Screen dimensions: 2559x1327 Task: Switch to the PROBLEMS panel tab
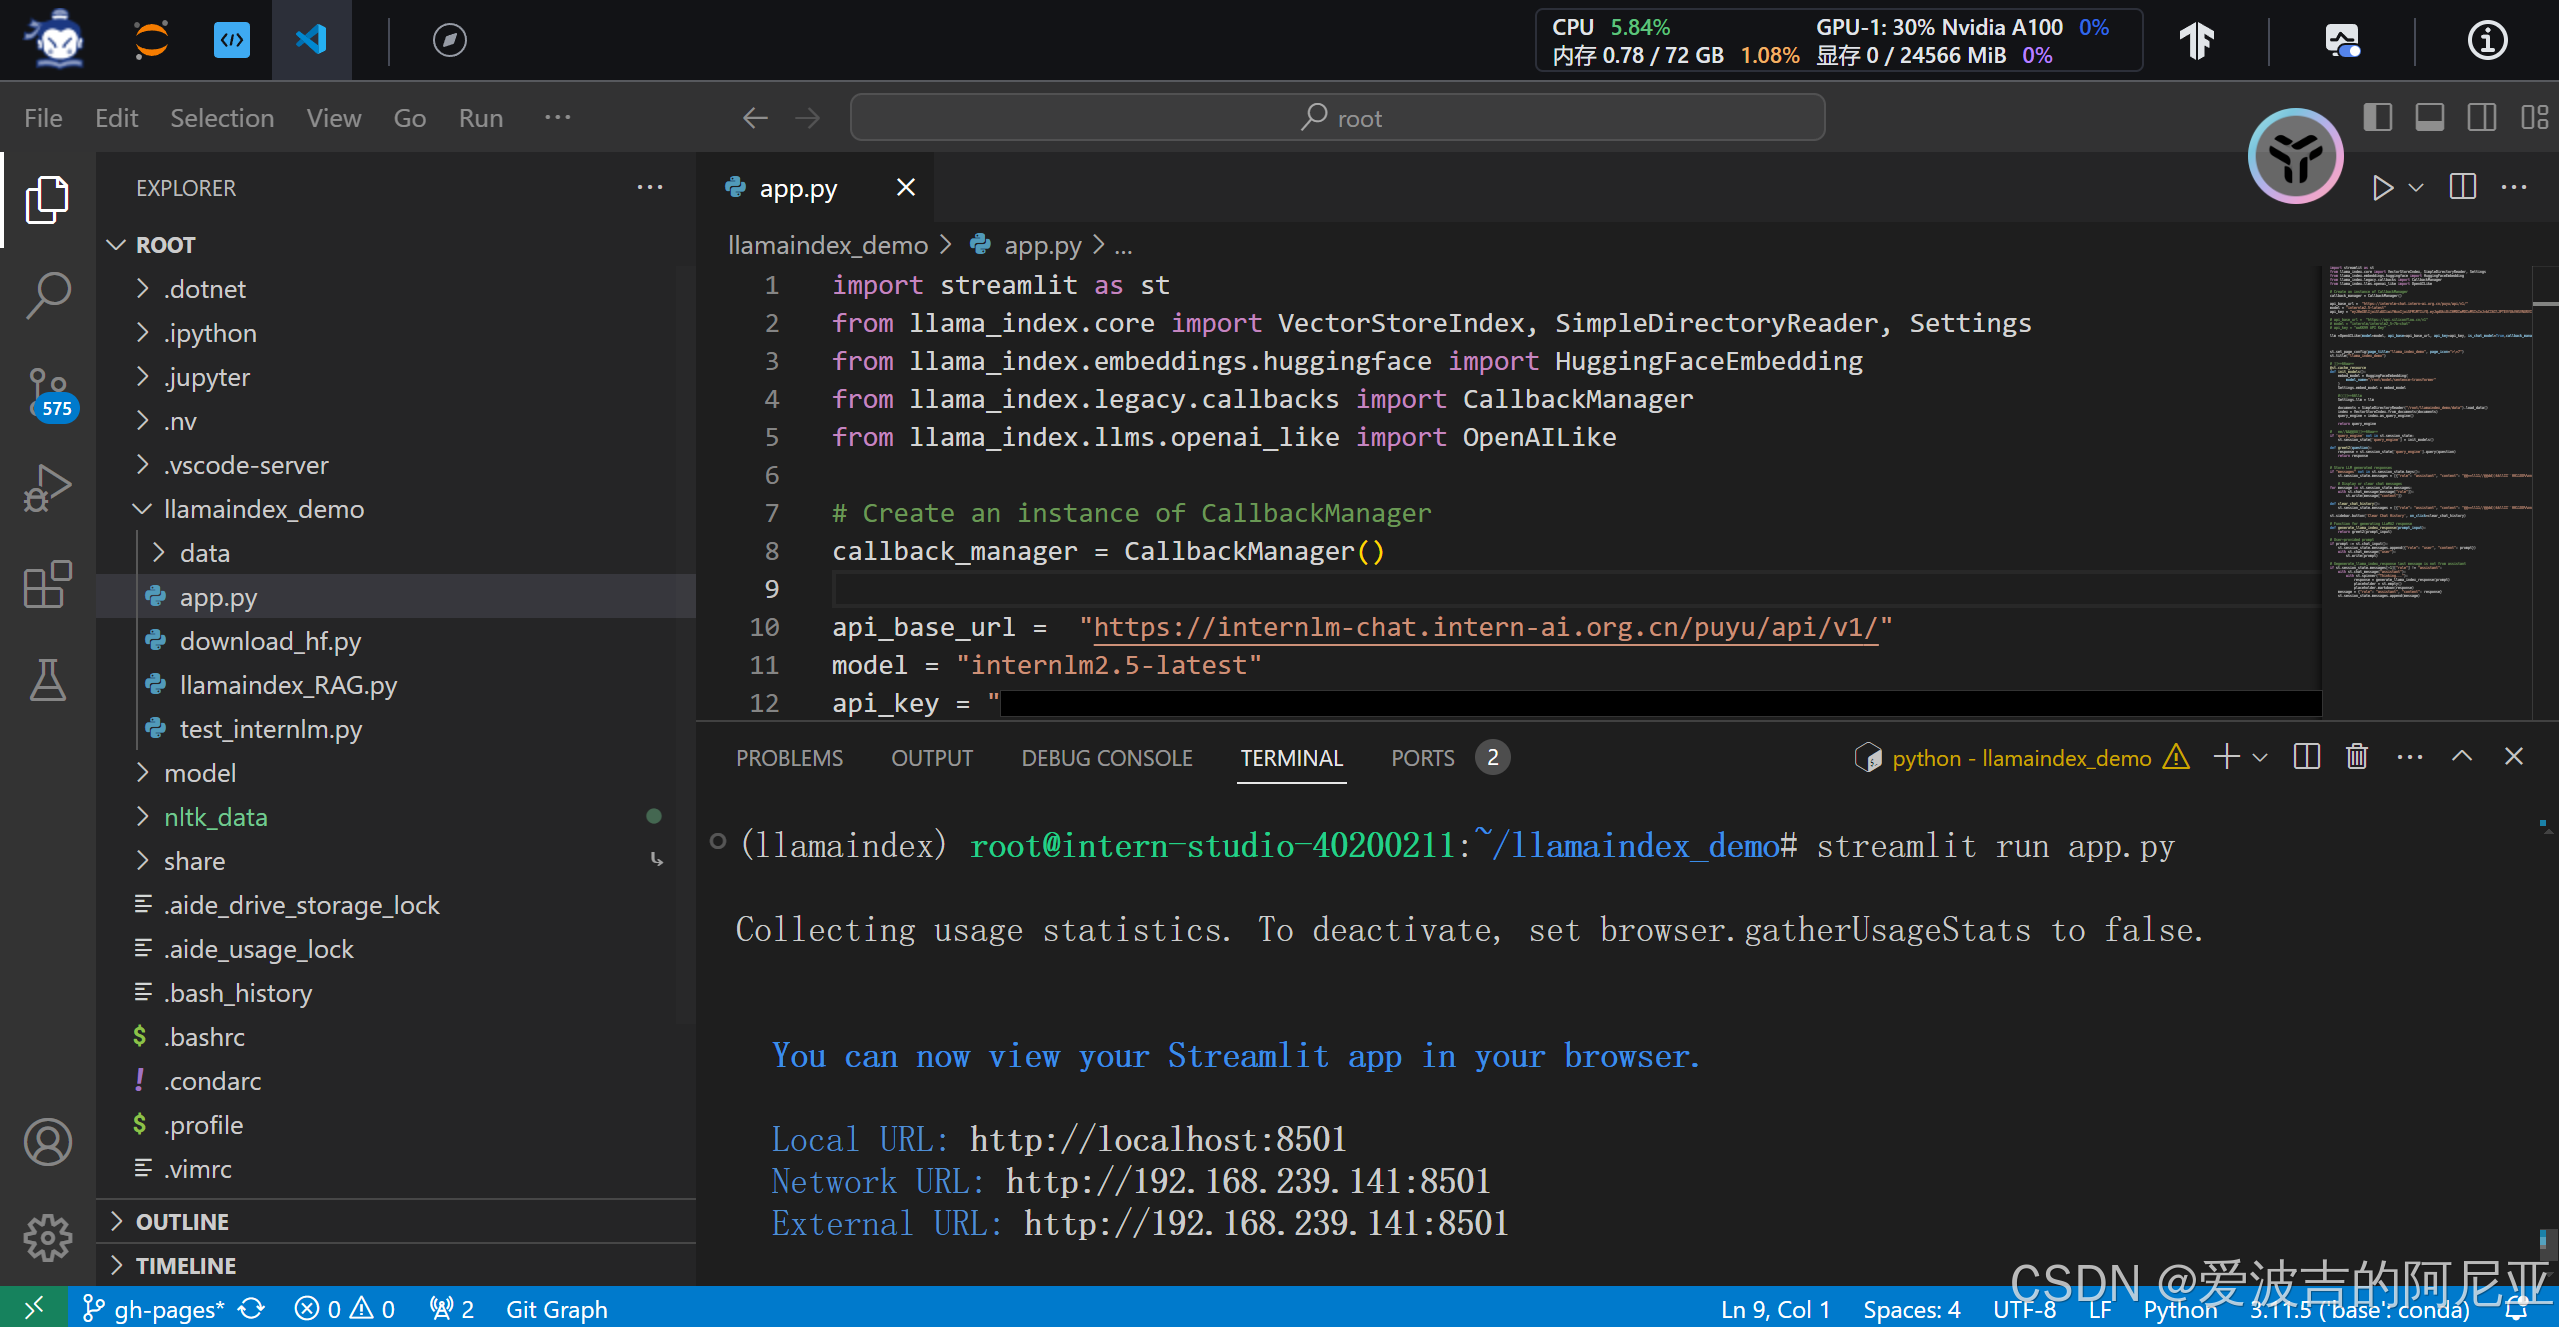point(789,758)
